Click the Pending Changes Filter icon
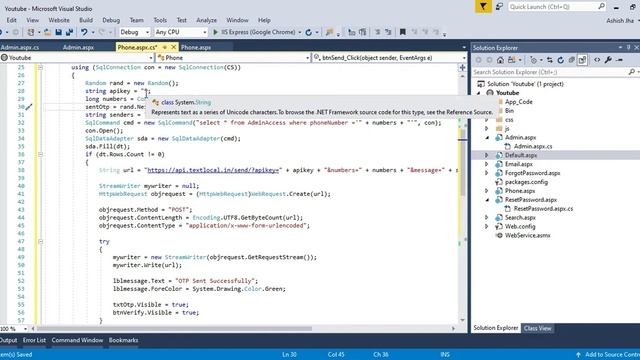640x360 pixels. click(533, 60)
